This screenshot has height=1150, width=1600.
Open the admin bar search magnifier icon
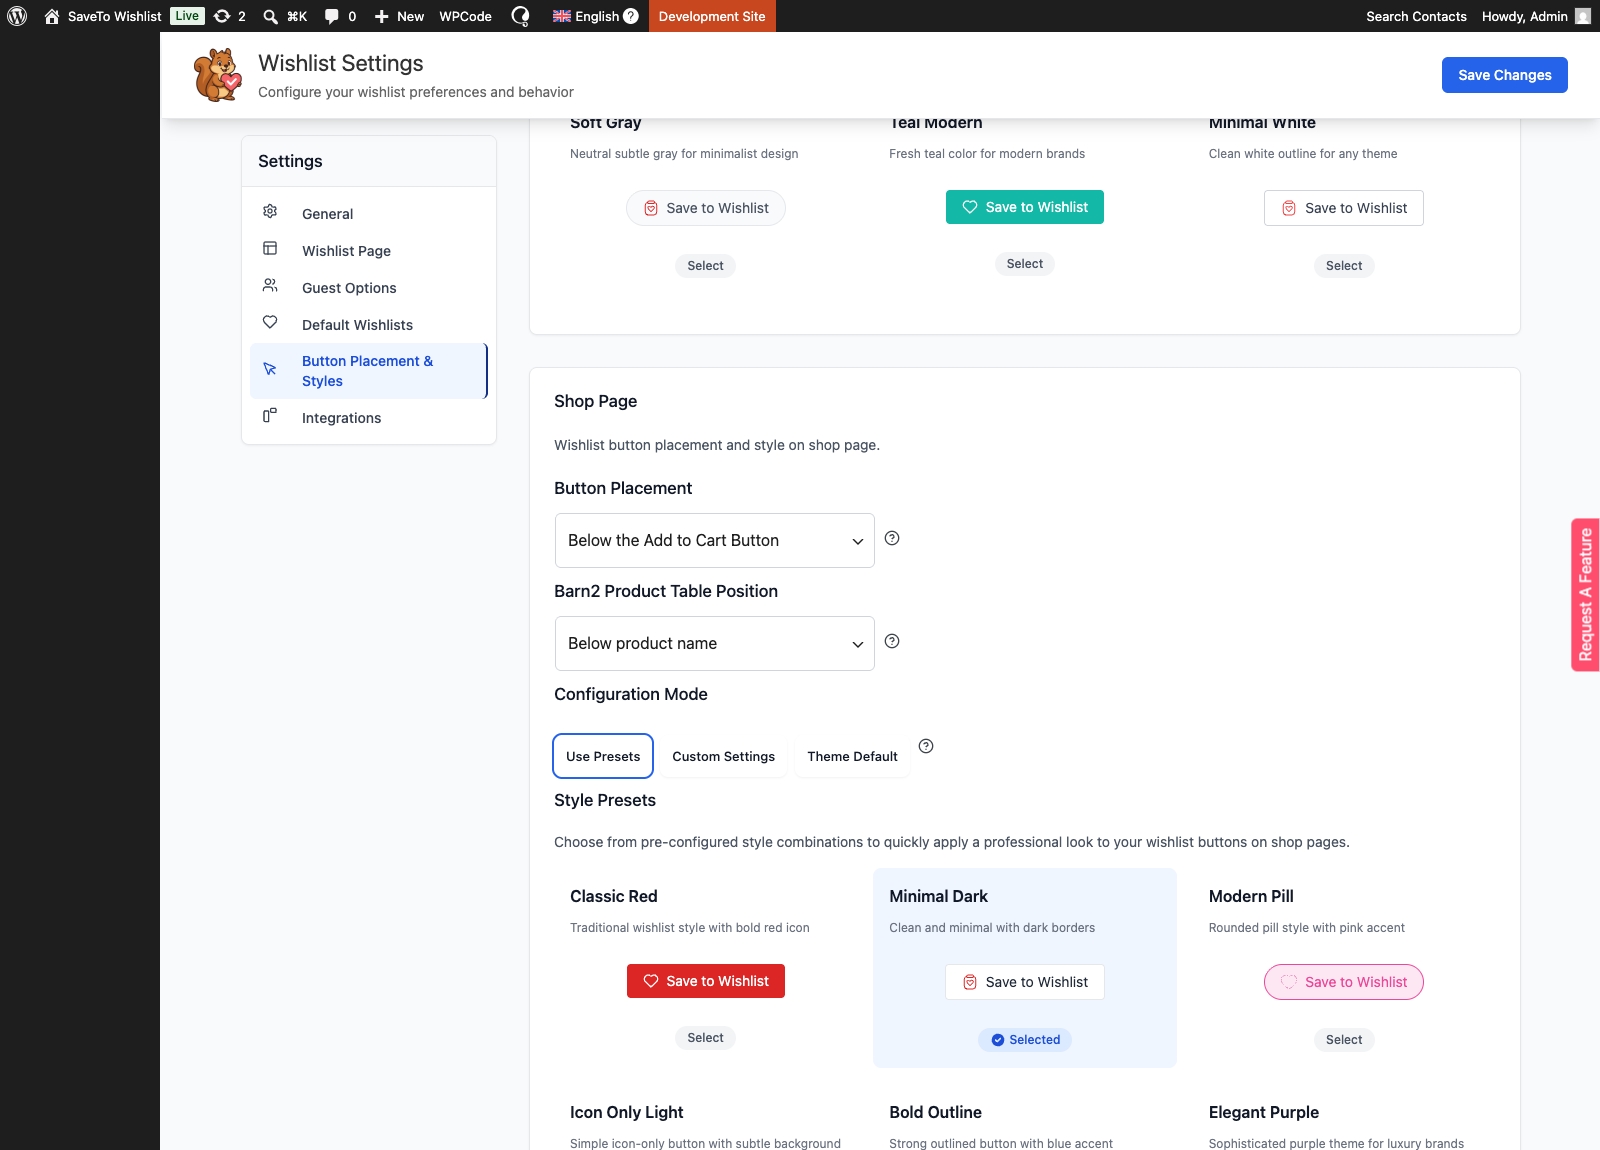tap(270, 16)
